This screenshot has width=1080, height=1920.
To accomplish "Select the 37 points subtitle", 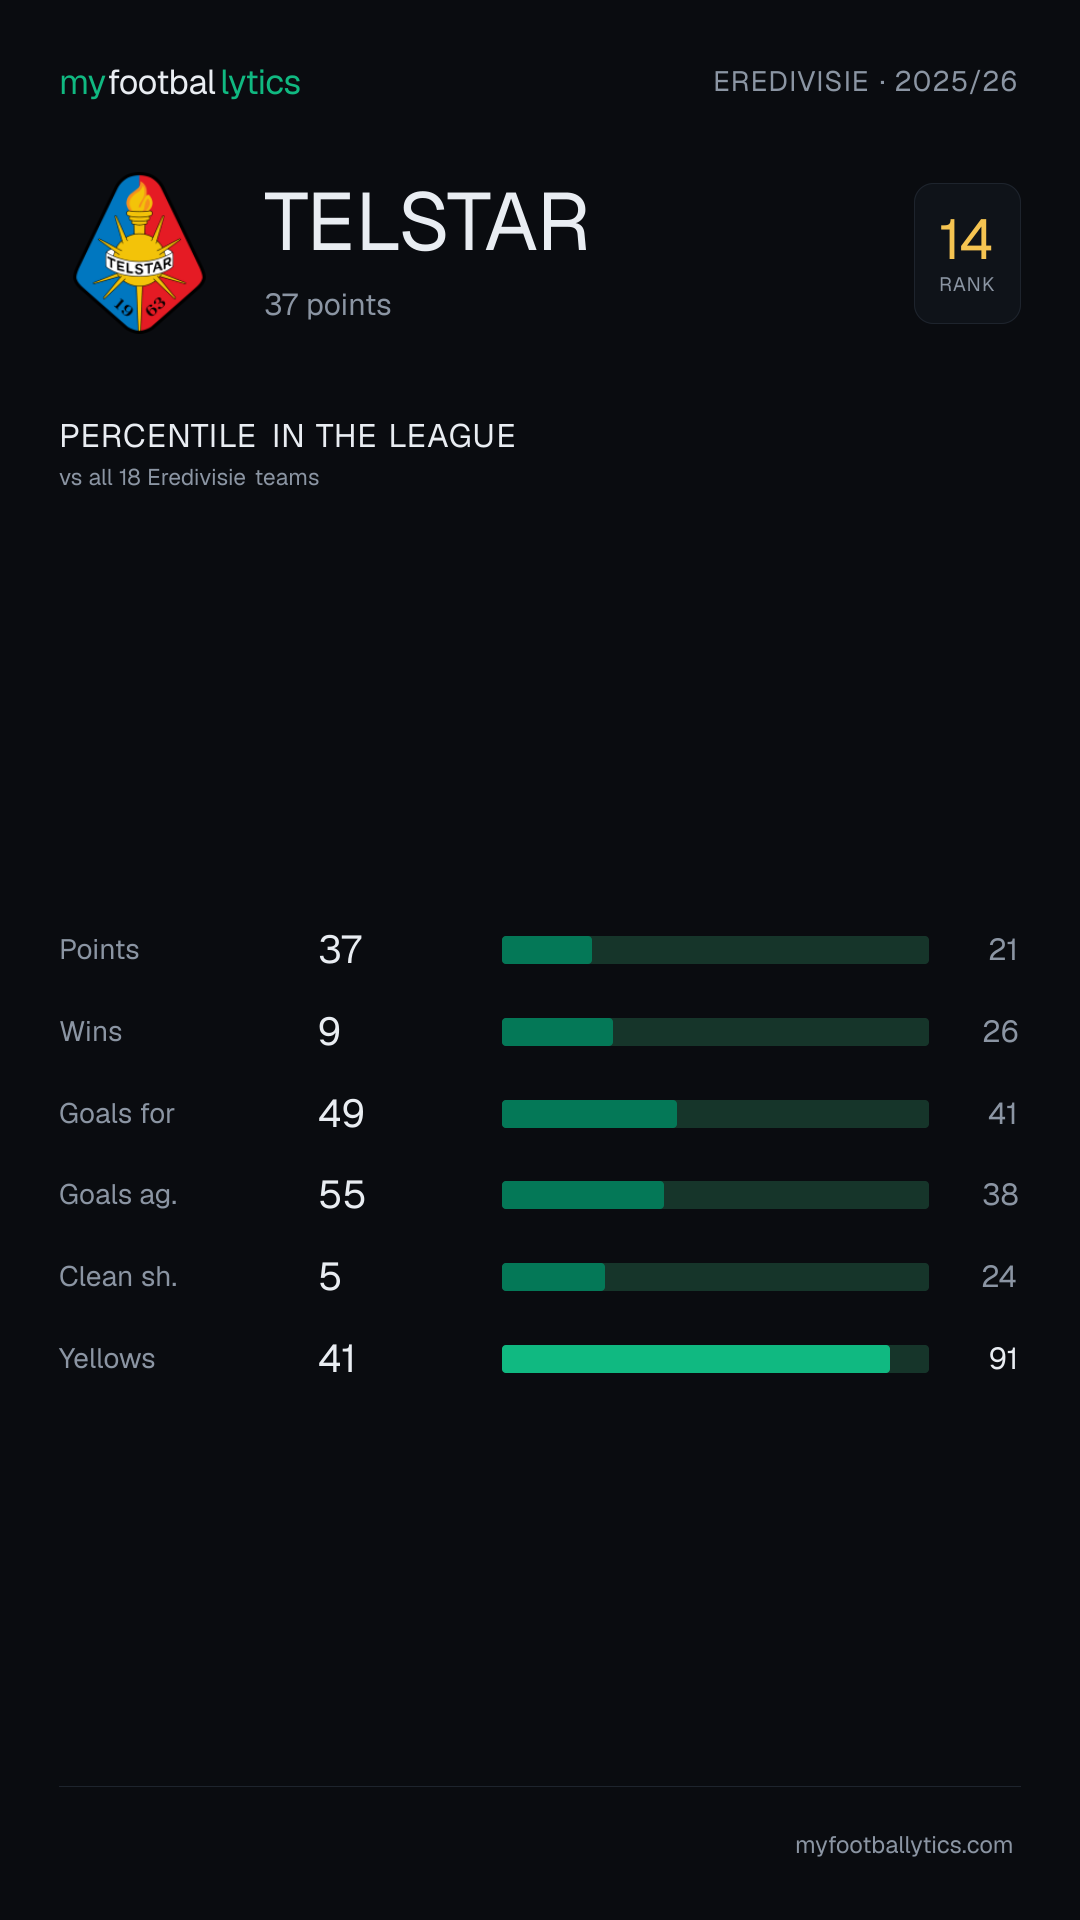I will point(328,305).
